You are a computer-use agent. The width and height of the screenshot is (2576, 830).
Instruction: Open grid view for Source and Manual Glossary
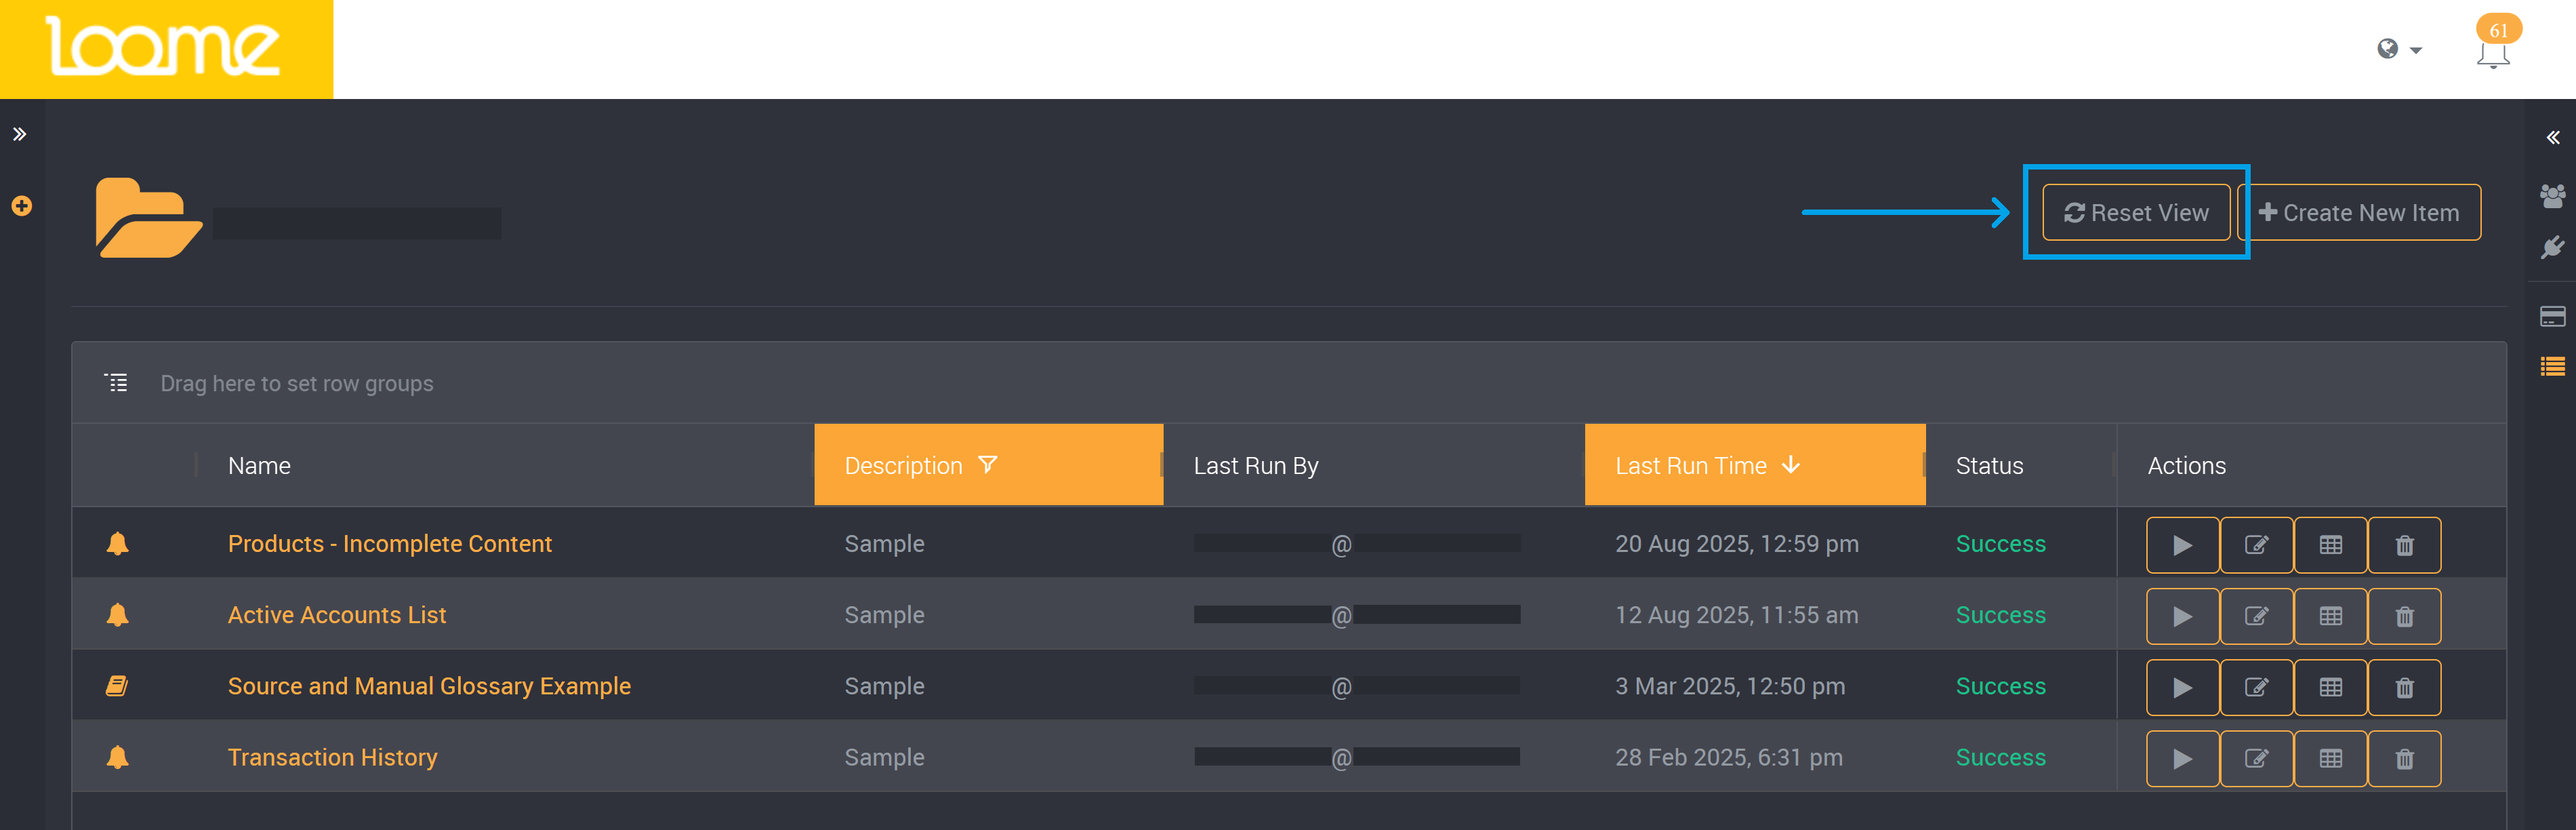point(2330,687)
